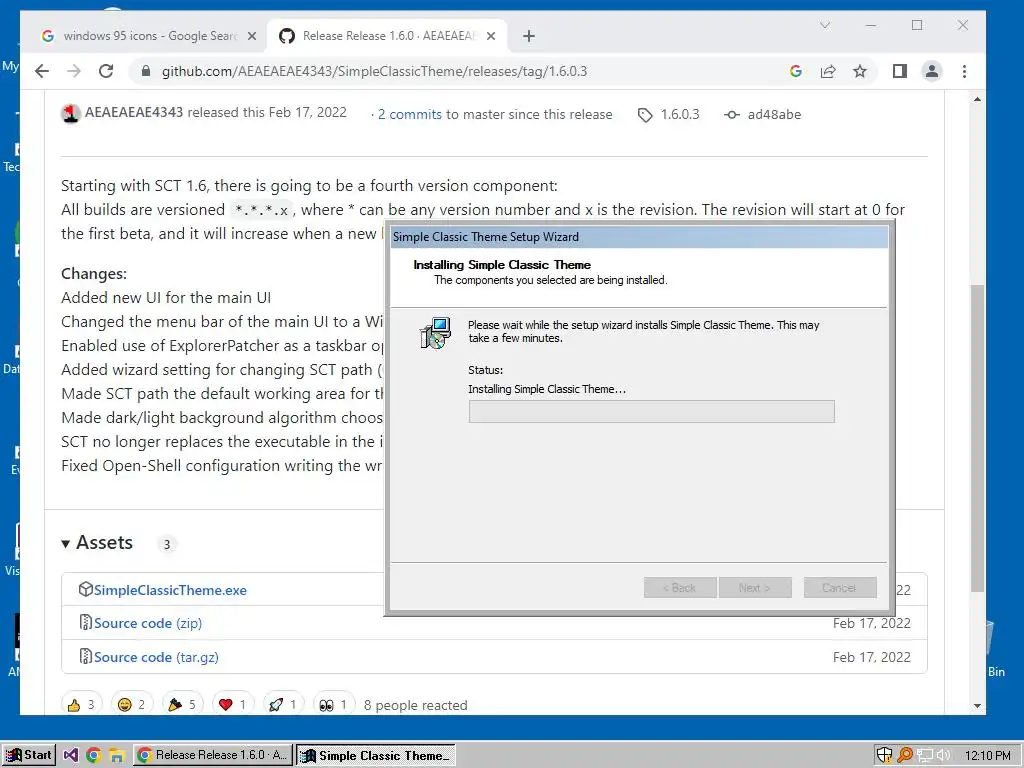This screenshot has height=768, width=1024.
Task: Toggle laugh smiley reaction
Action: [132, 705]
